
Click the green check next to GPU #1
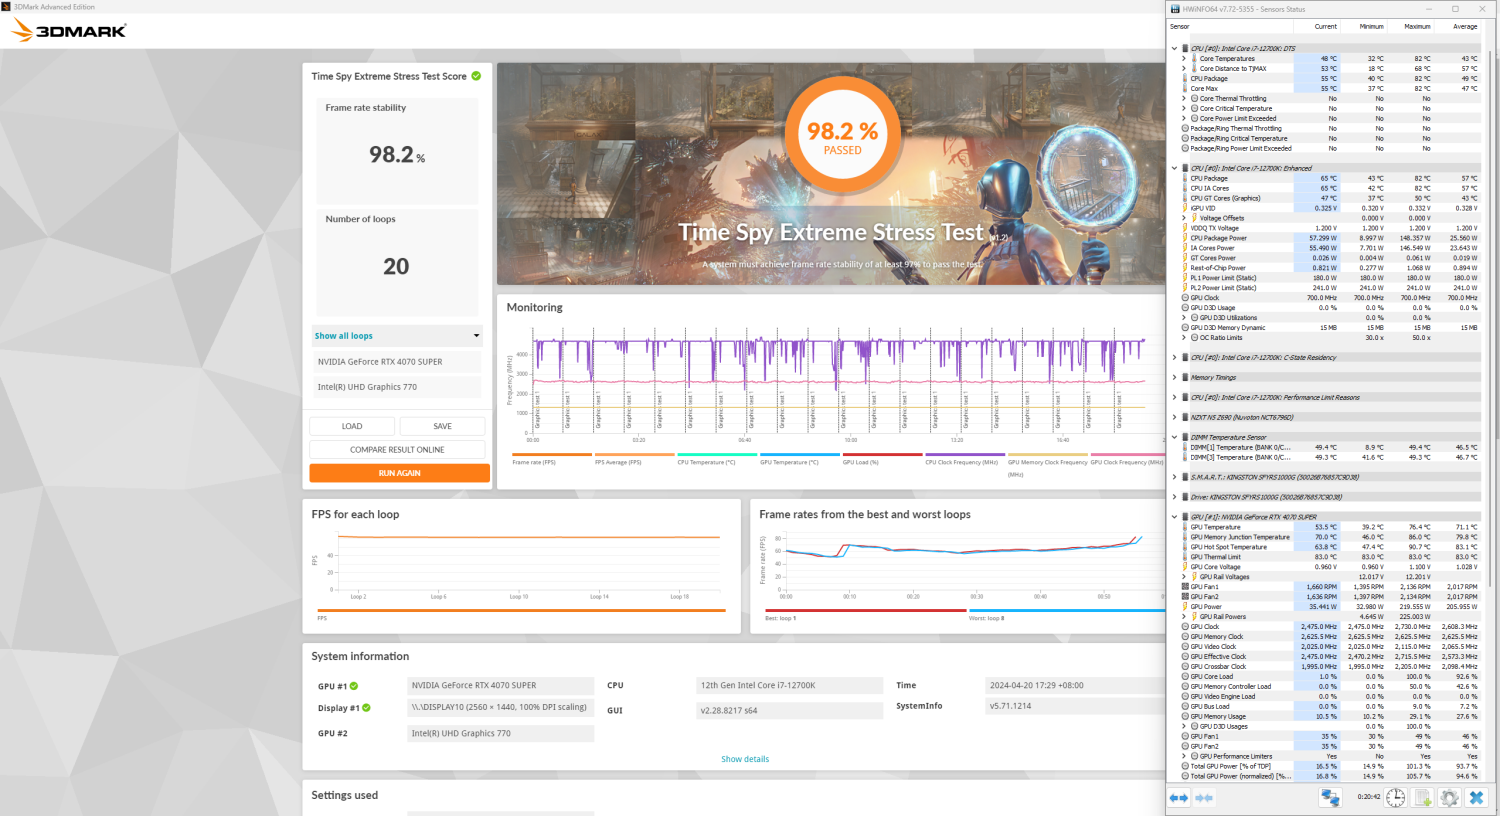point(354,686)
